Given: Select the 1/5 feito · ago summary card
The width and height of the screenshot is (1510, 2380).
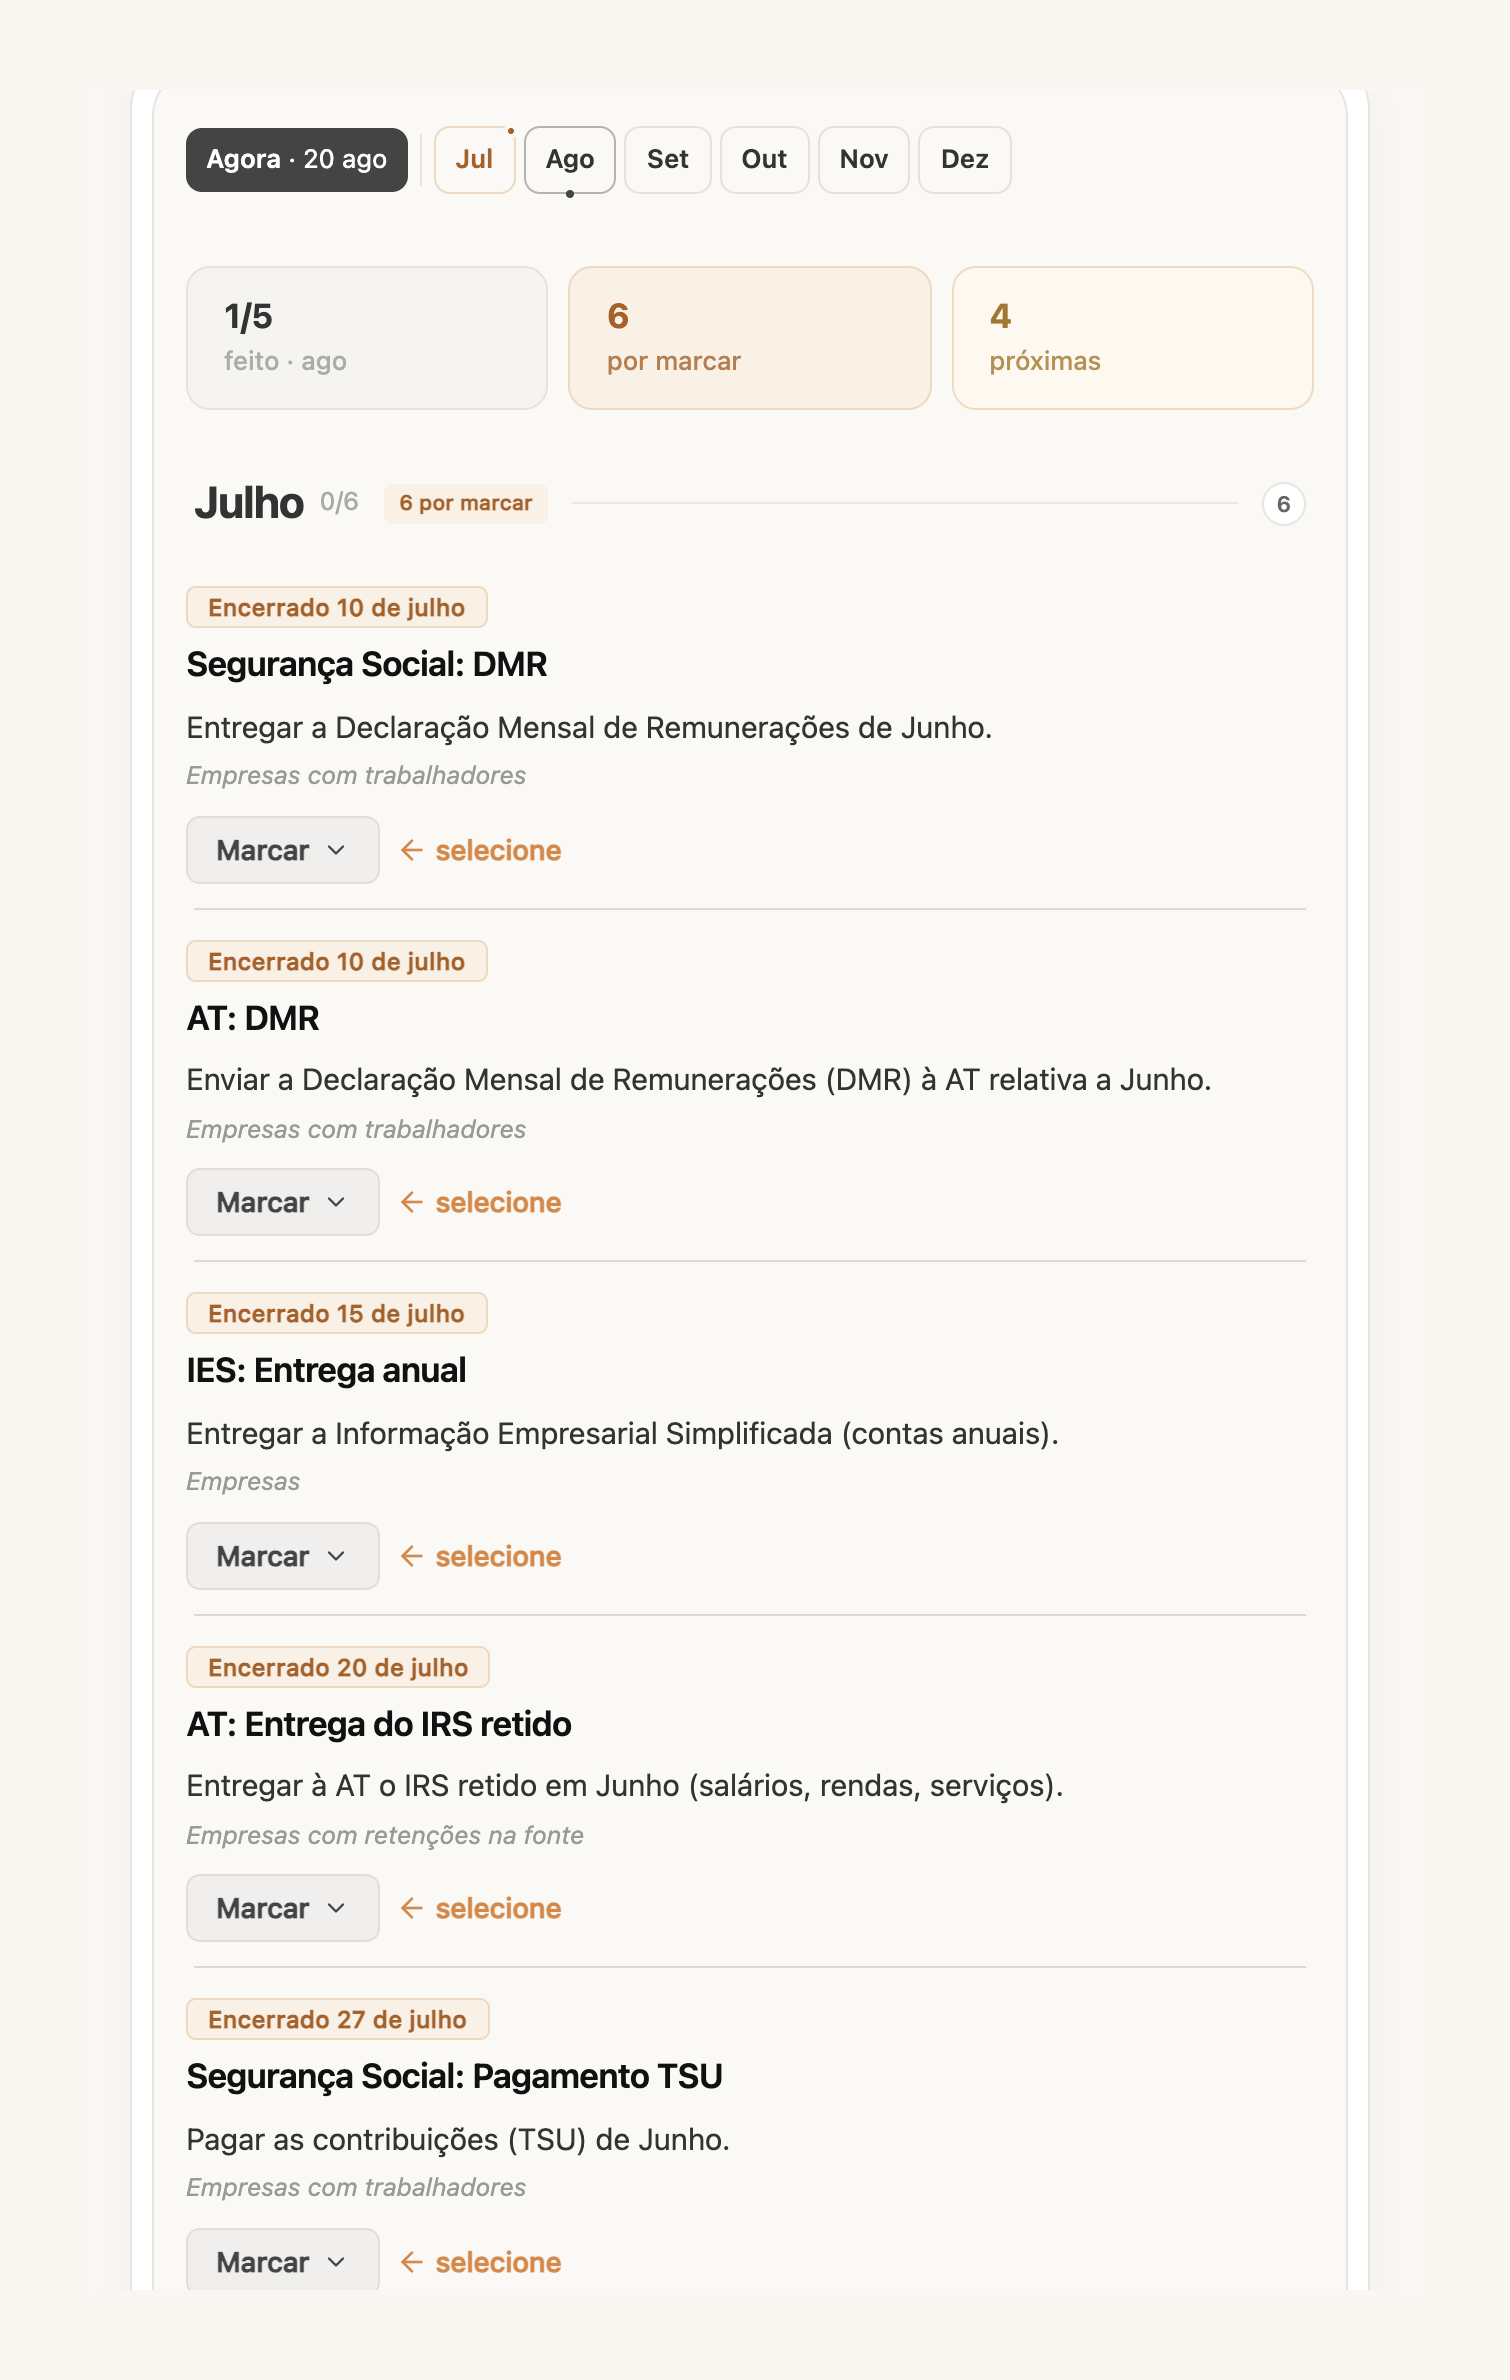Looking at the screenshot, I should (367, 338).
